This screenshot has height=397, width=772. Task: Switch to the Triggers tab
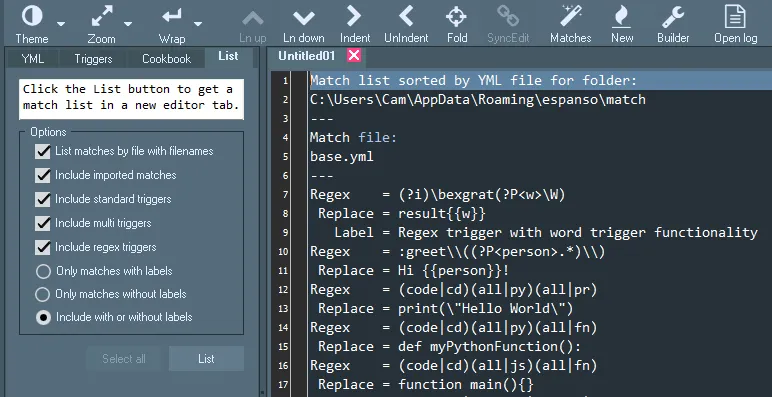tap(93, 59)
